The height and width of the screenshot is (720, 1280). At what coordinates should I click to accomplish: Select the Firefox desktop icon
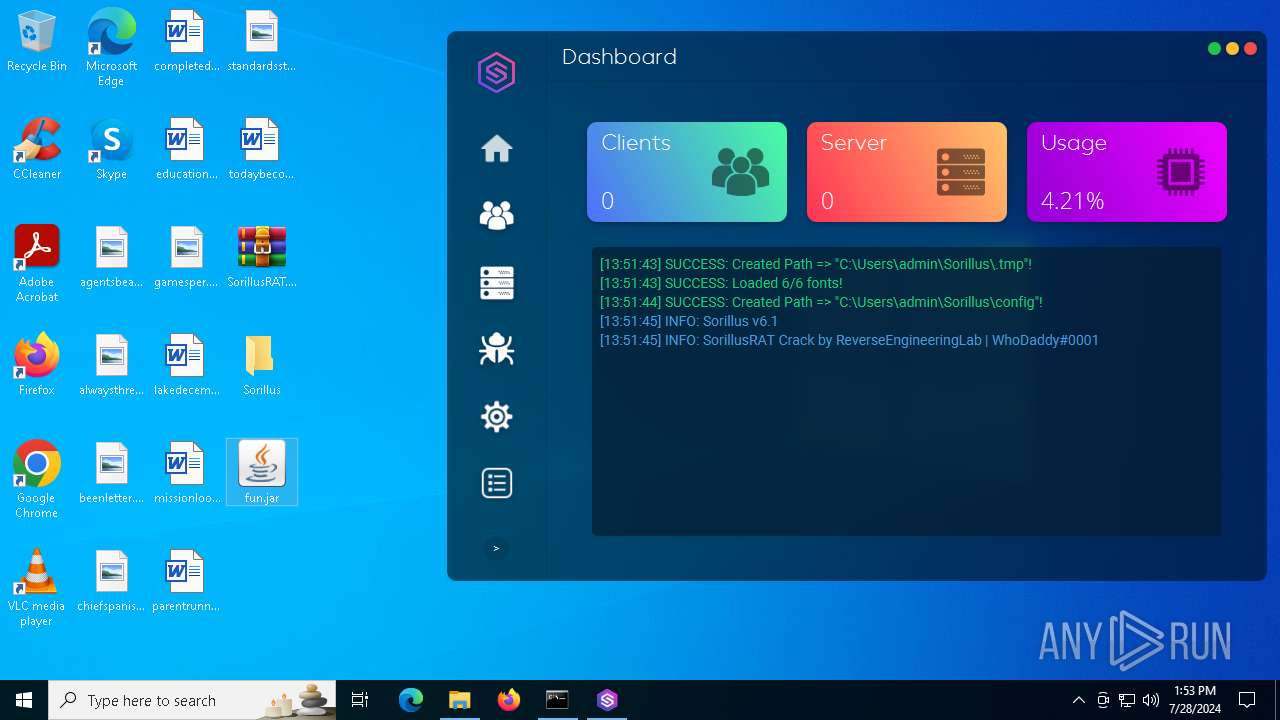point(37,365)
